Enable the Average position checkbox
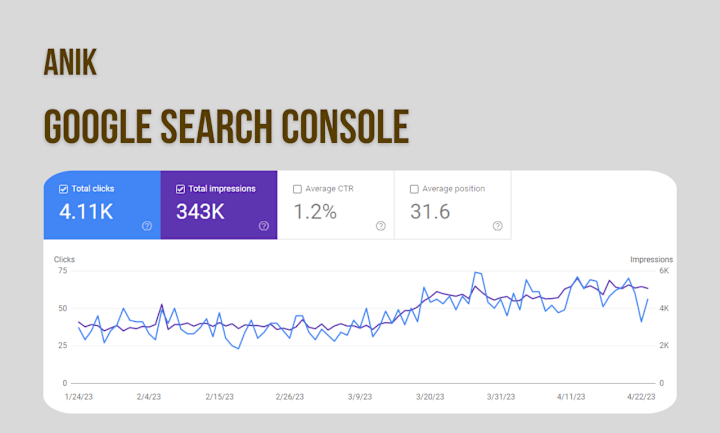Viewport: 720px width, 433px height. tap(414, 189)
